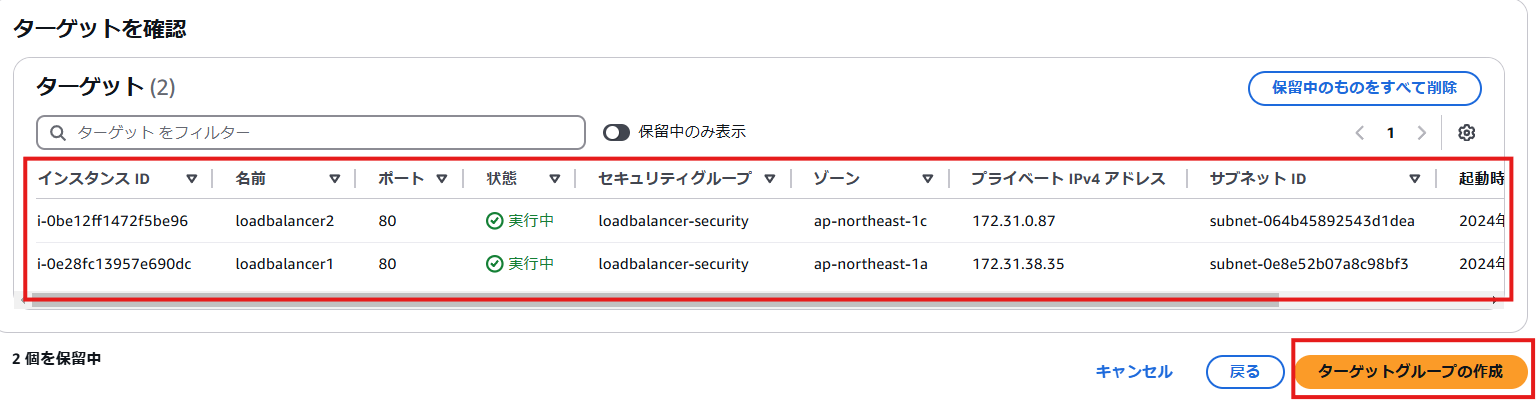Click port 80 in loadbalancer1 row
The width and height of the screenshot is (1539, 404).
(x=388, y=264)
